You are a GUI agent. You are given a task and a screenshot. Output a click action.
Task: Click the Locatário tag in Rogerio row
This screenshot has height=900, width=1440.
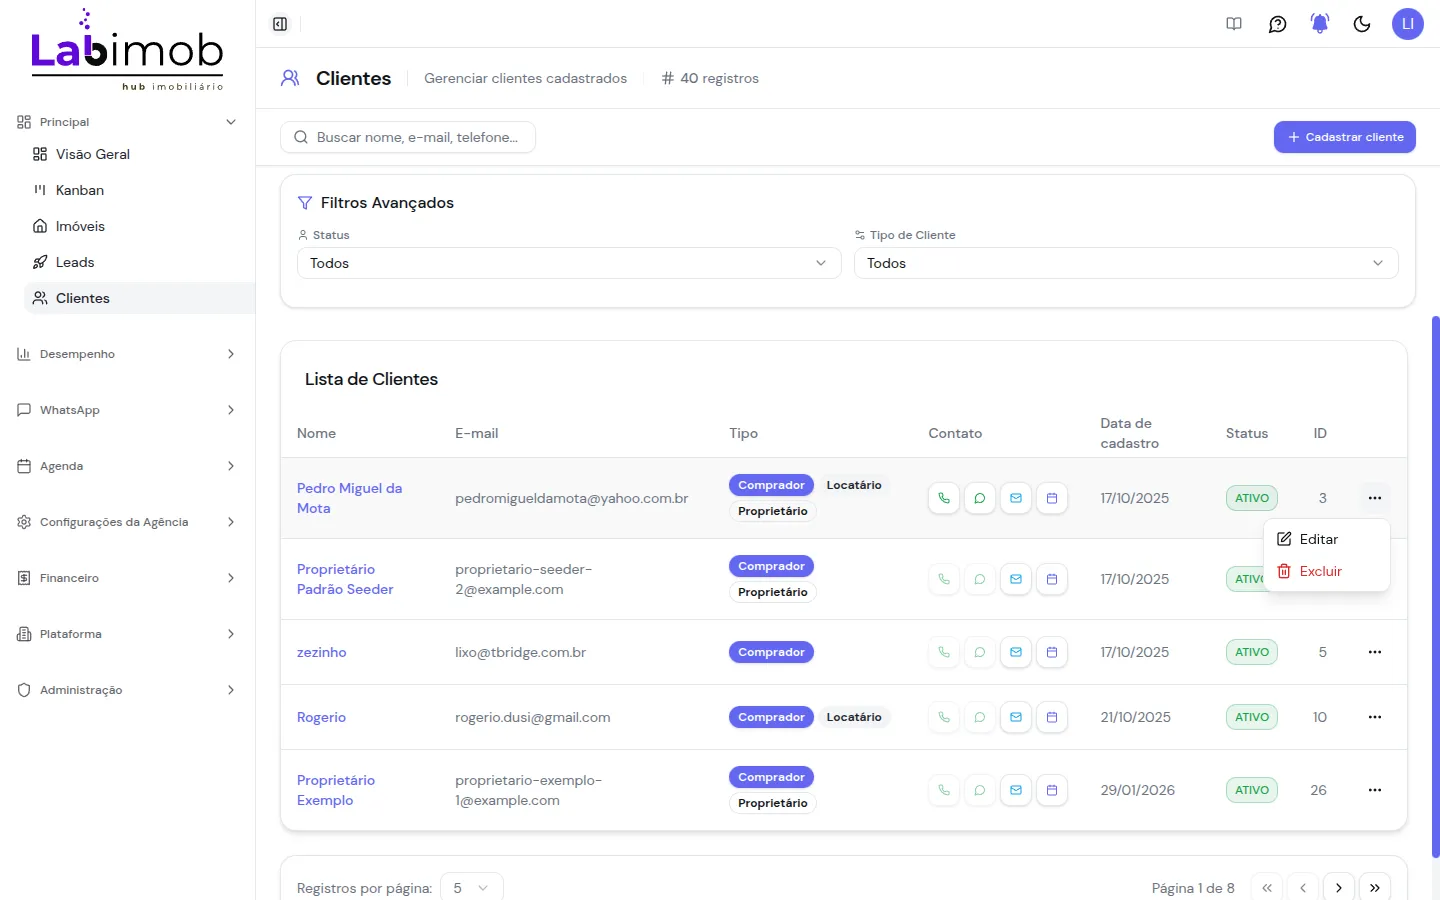pos(854,717)
